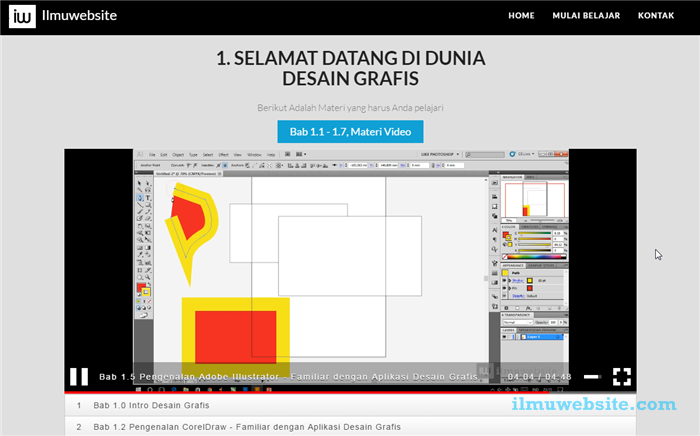This screenshot has width=700, height=436.
Task: Open the Opacity value arrow in Transparency
Action: (561, 322)
